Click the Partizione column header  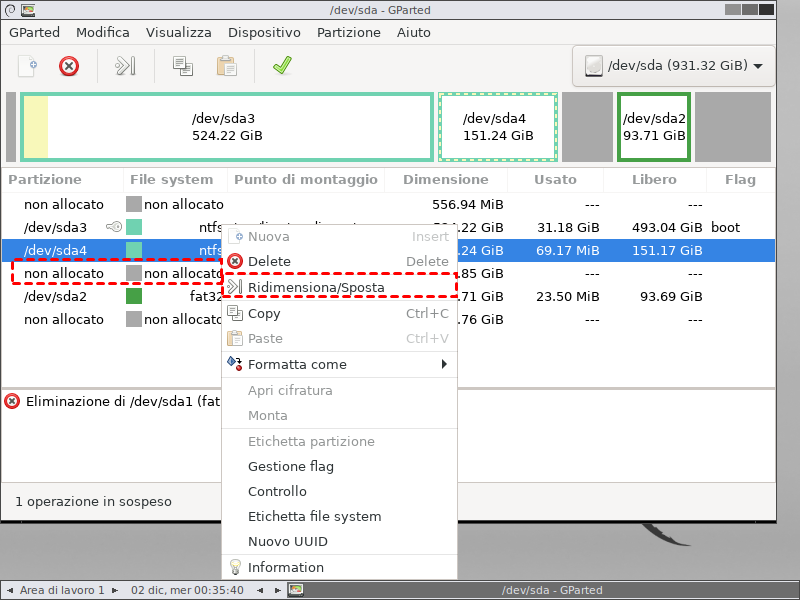45,180
